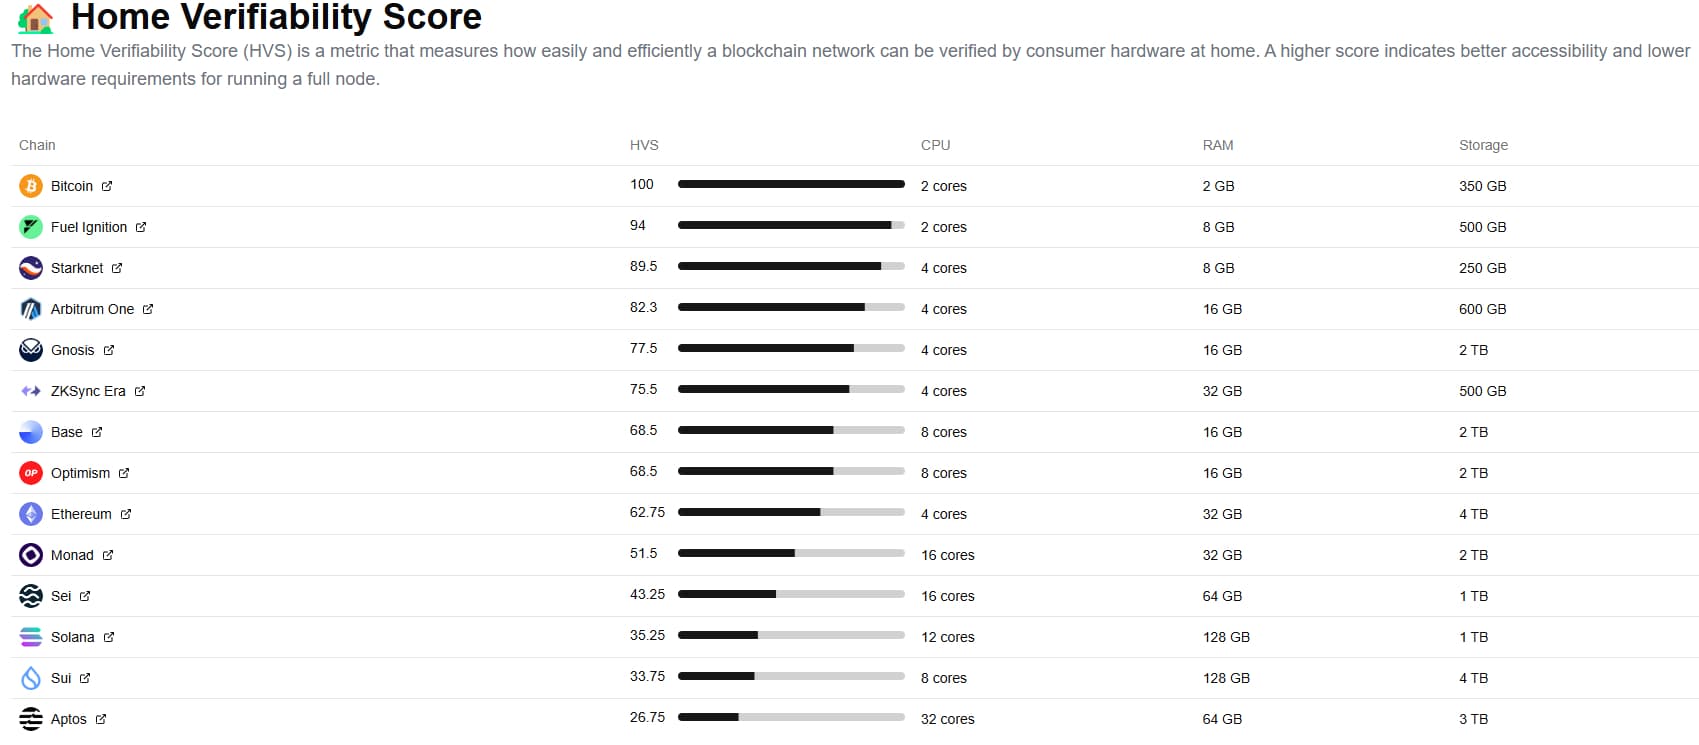Click the Aptos striped logo icon

tap(31, 719)
